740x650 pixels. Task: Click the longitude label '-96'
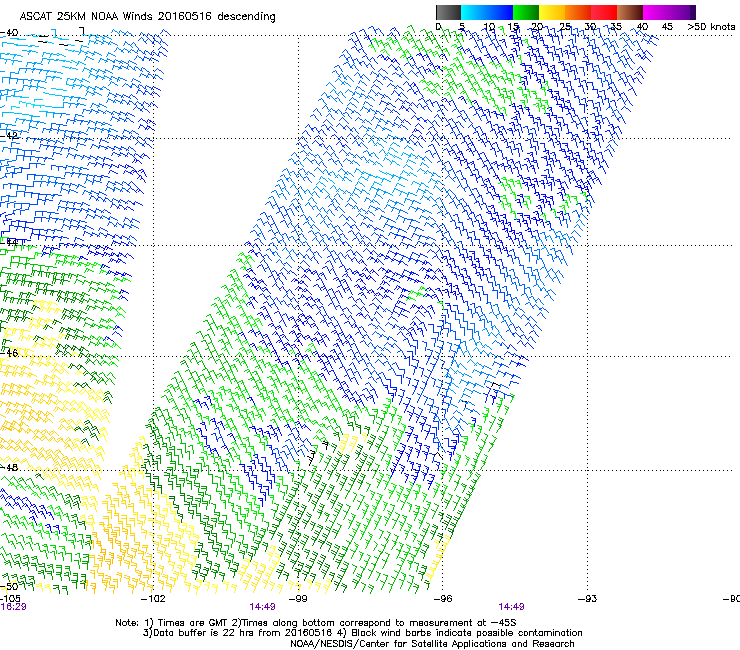443,599
